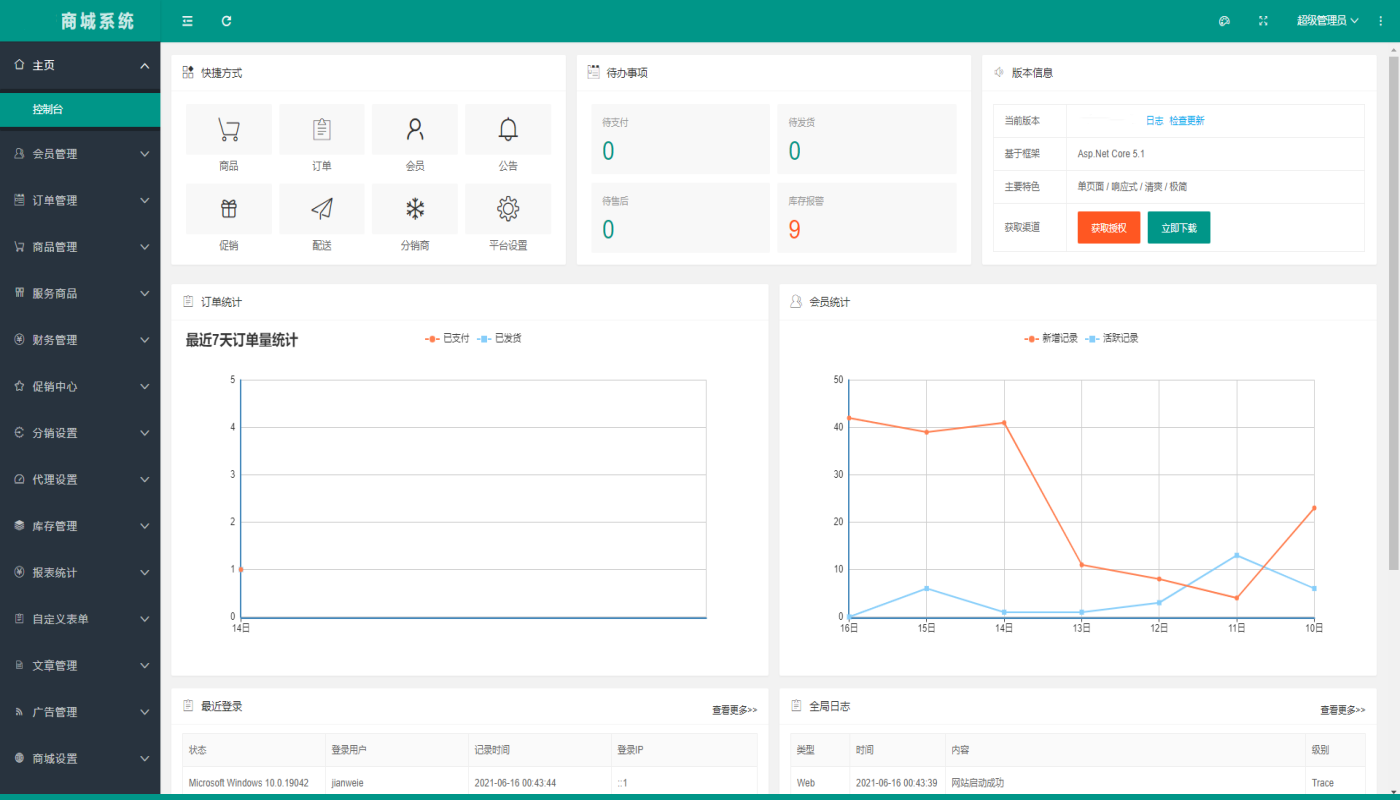Open the 商品 shopping cart shortcut
Screen dimensions: 1400x800
pyautogui.click(x=228, y=130)
